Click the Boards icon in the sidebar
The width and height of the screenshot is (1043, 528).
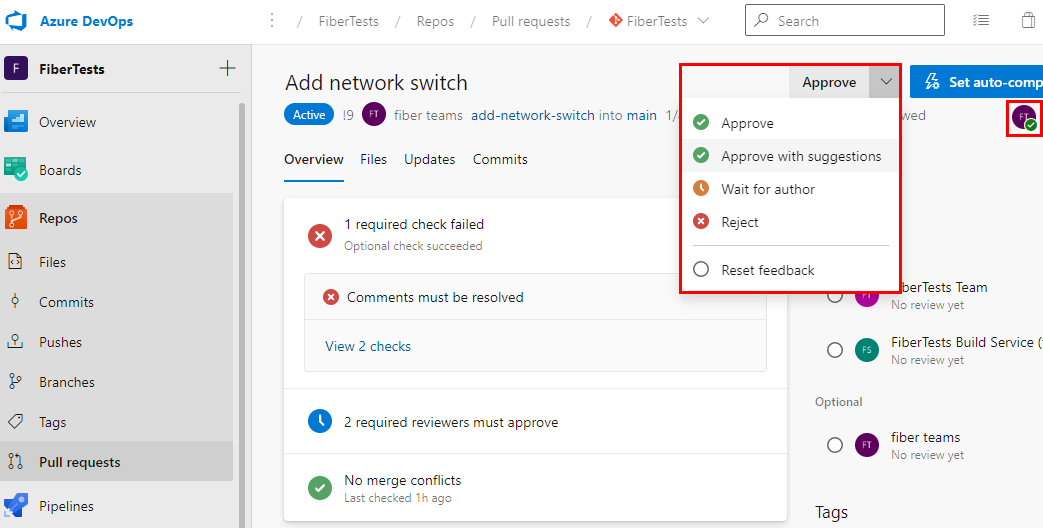(x=15, y=170)
